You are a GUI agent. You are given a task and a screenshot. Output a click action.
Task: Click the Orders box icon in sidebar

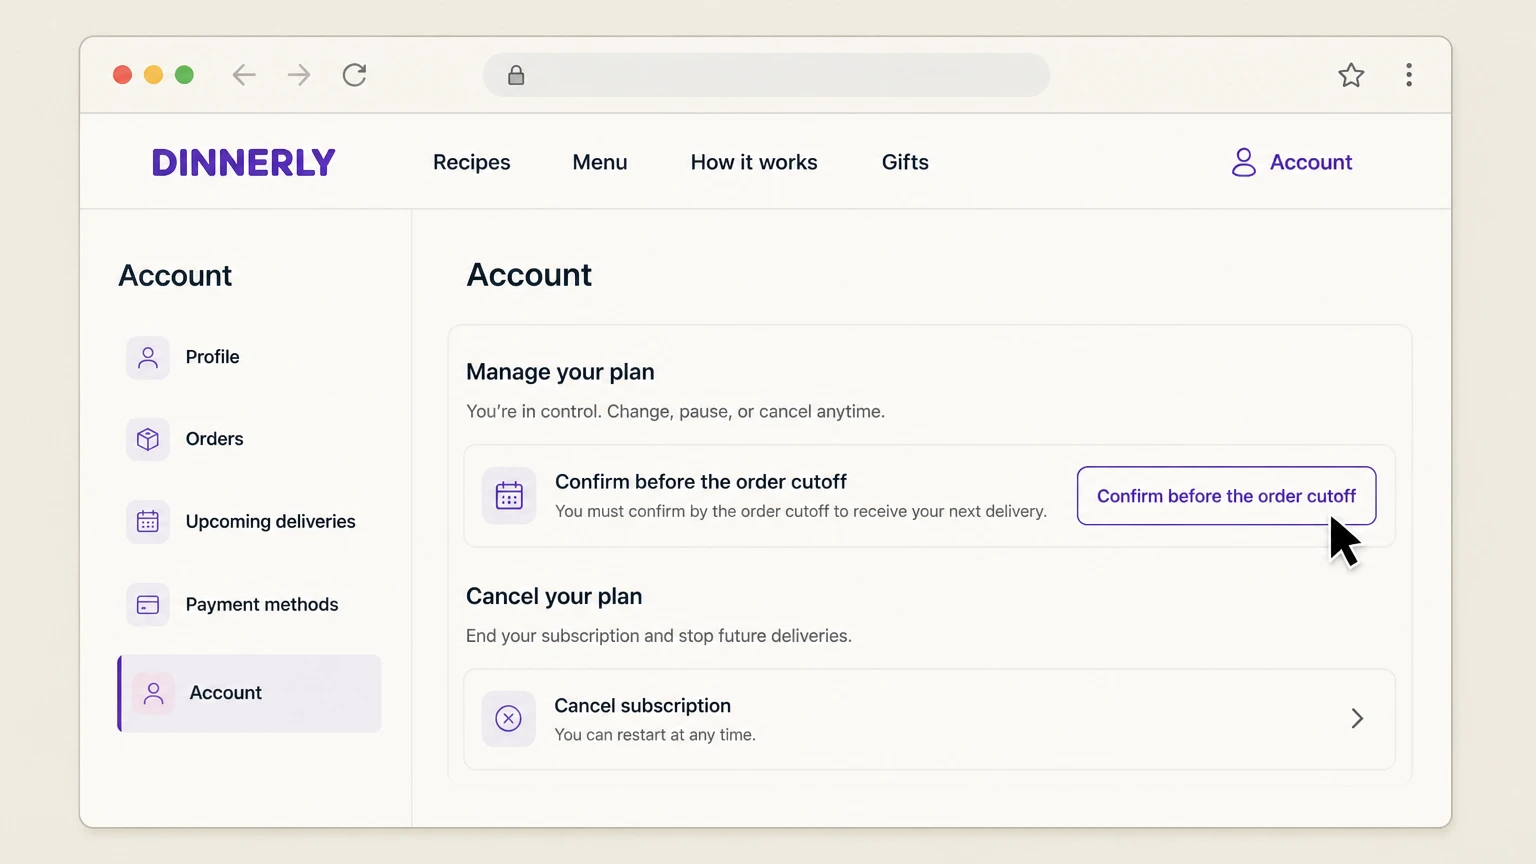pos(148,439)
